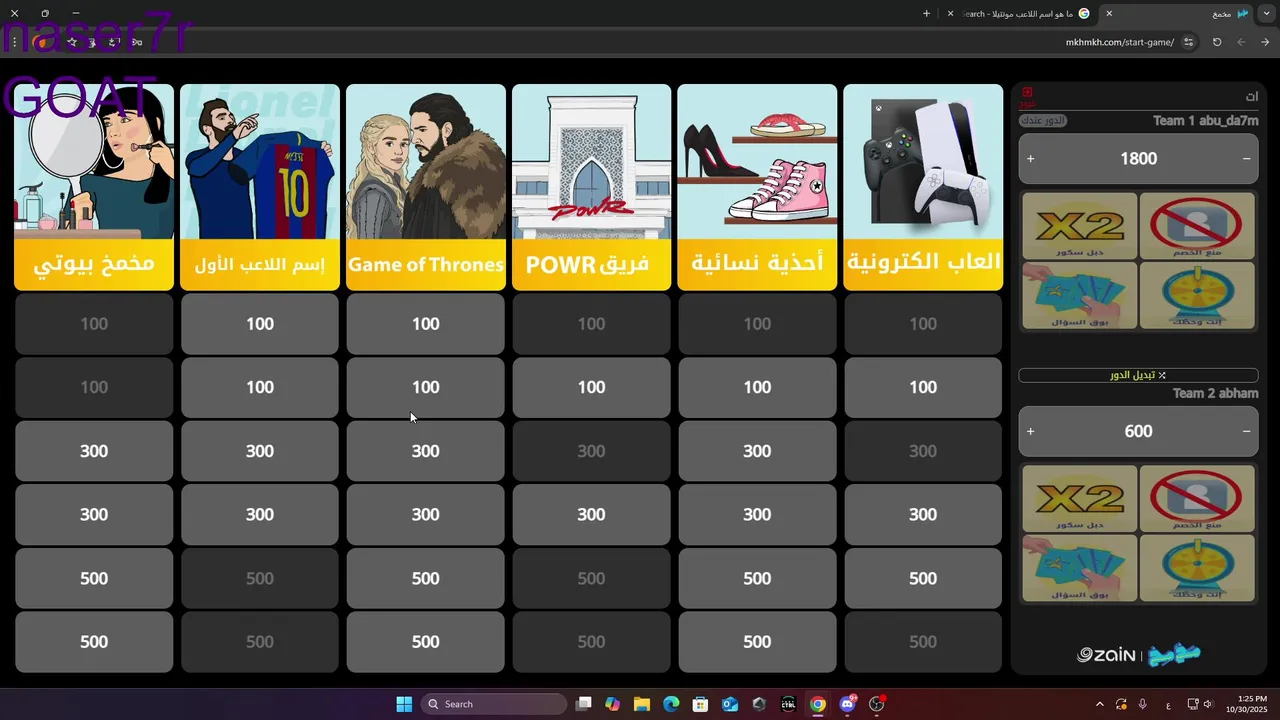Pick the upper 500 under أحذية نسائية
Viewport: 1280px width, 720px height.
coord(757,578)
